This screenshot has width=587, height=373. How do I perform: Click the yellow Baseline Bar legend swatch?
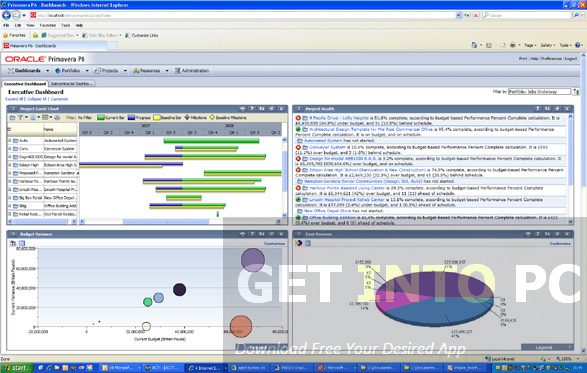click(x=156, y=118)
